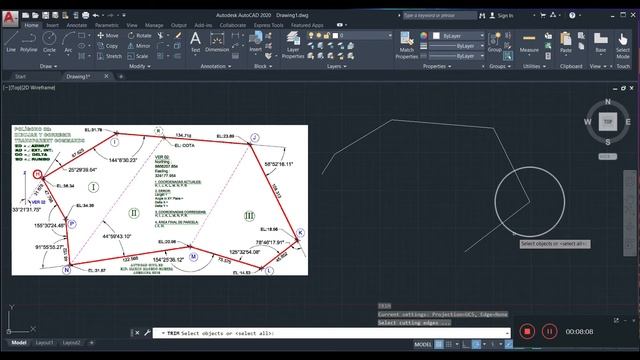Expand the Block panel
This screenshot has height=360, width=640.
pyautogui.click(x=263, y=66)
